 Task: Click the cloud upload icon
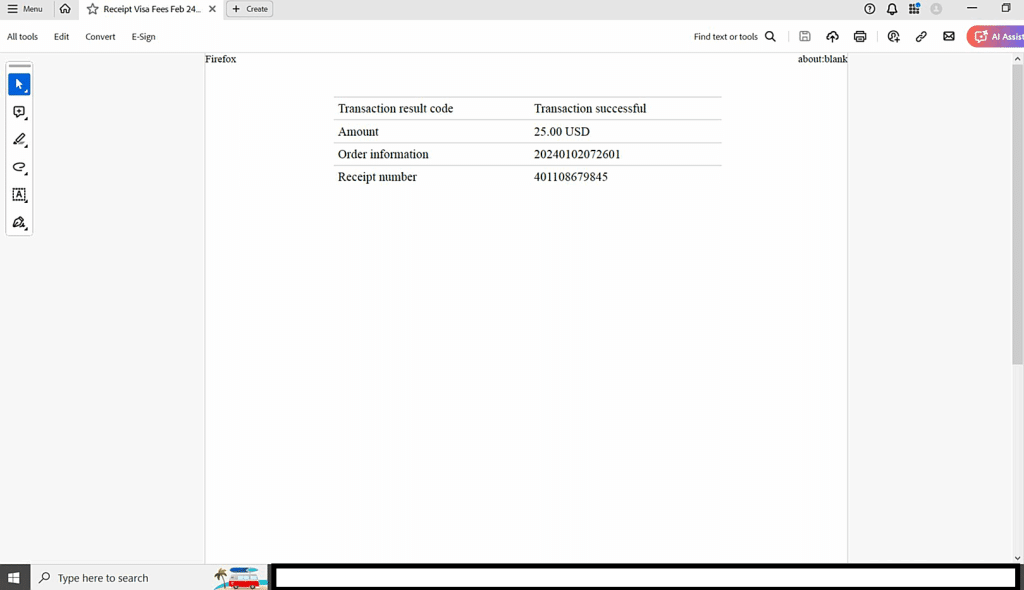tap(832, 37)
